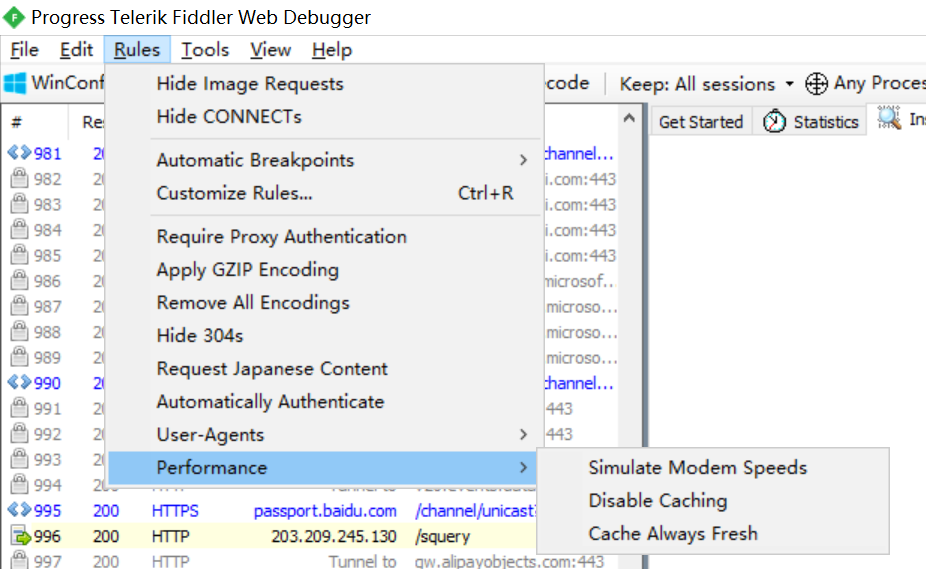Select the 203.209.245.130 host cell
The width and height of the screenshot is (926, 569).
334,537
